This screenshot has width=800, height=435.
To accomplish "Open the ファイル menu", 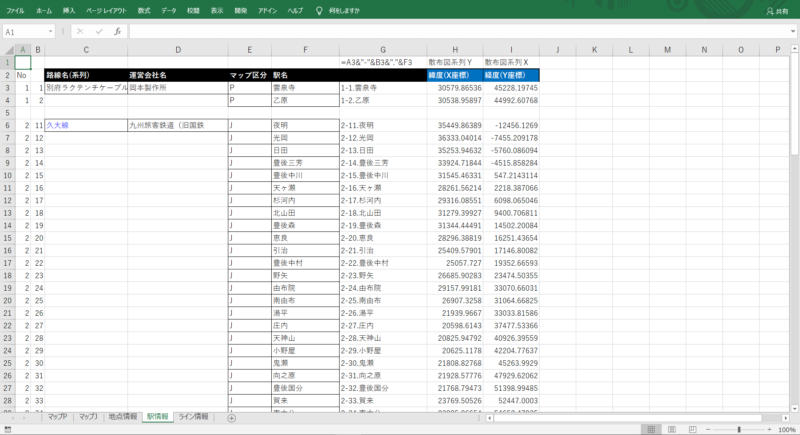I will (16, 9).
